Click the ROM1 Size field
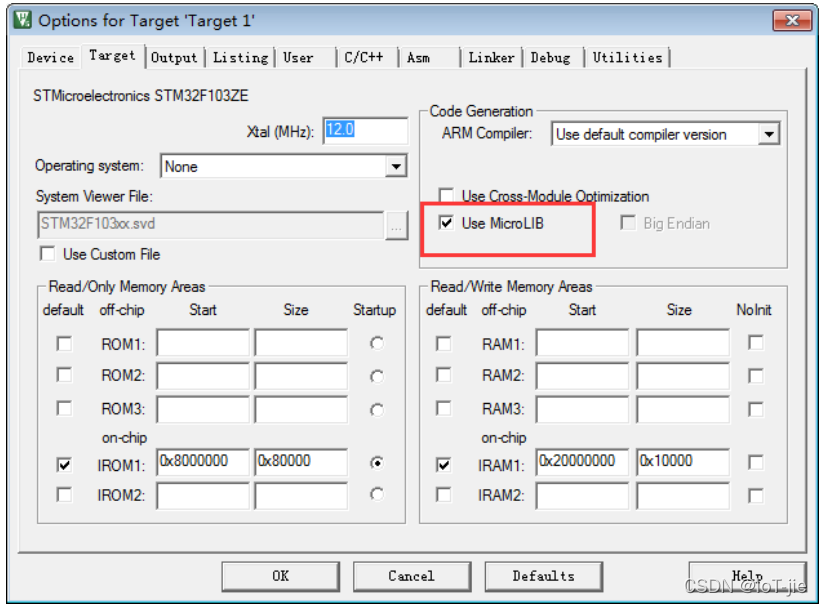The width and height of the screenshot is (822, 606). tap(301, 343)
